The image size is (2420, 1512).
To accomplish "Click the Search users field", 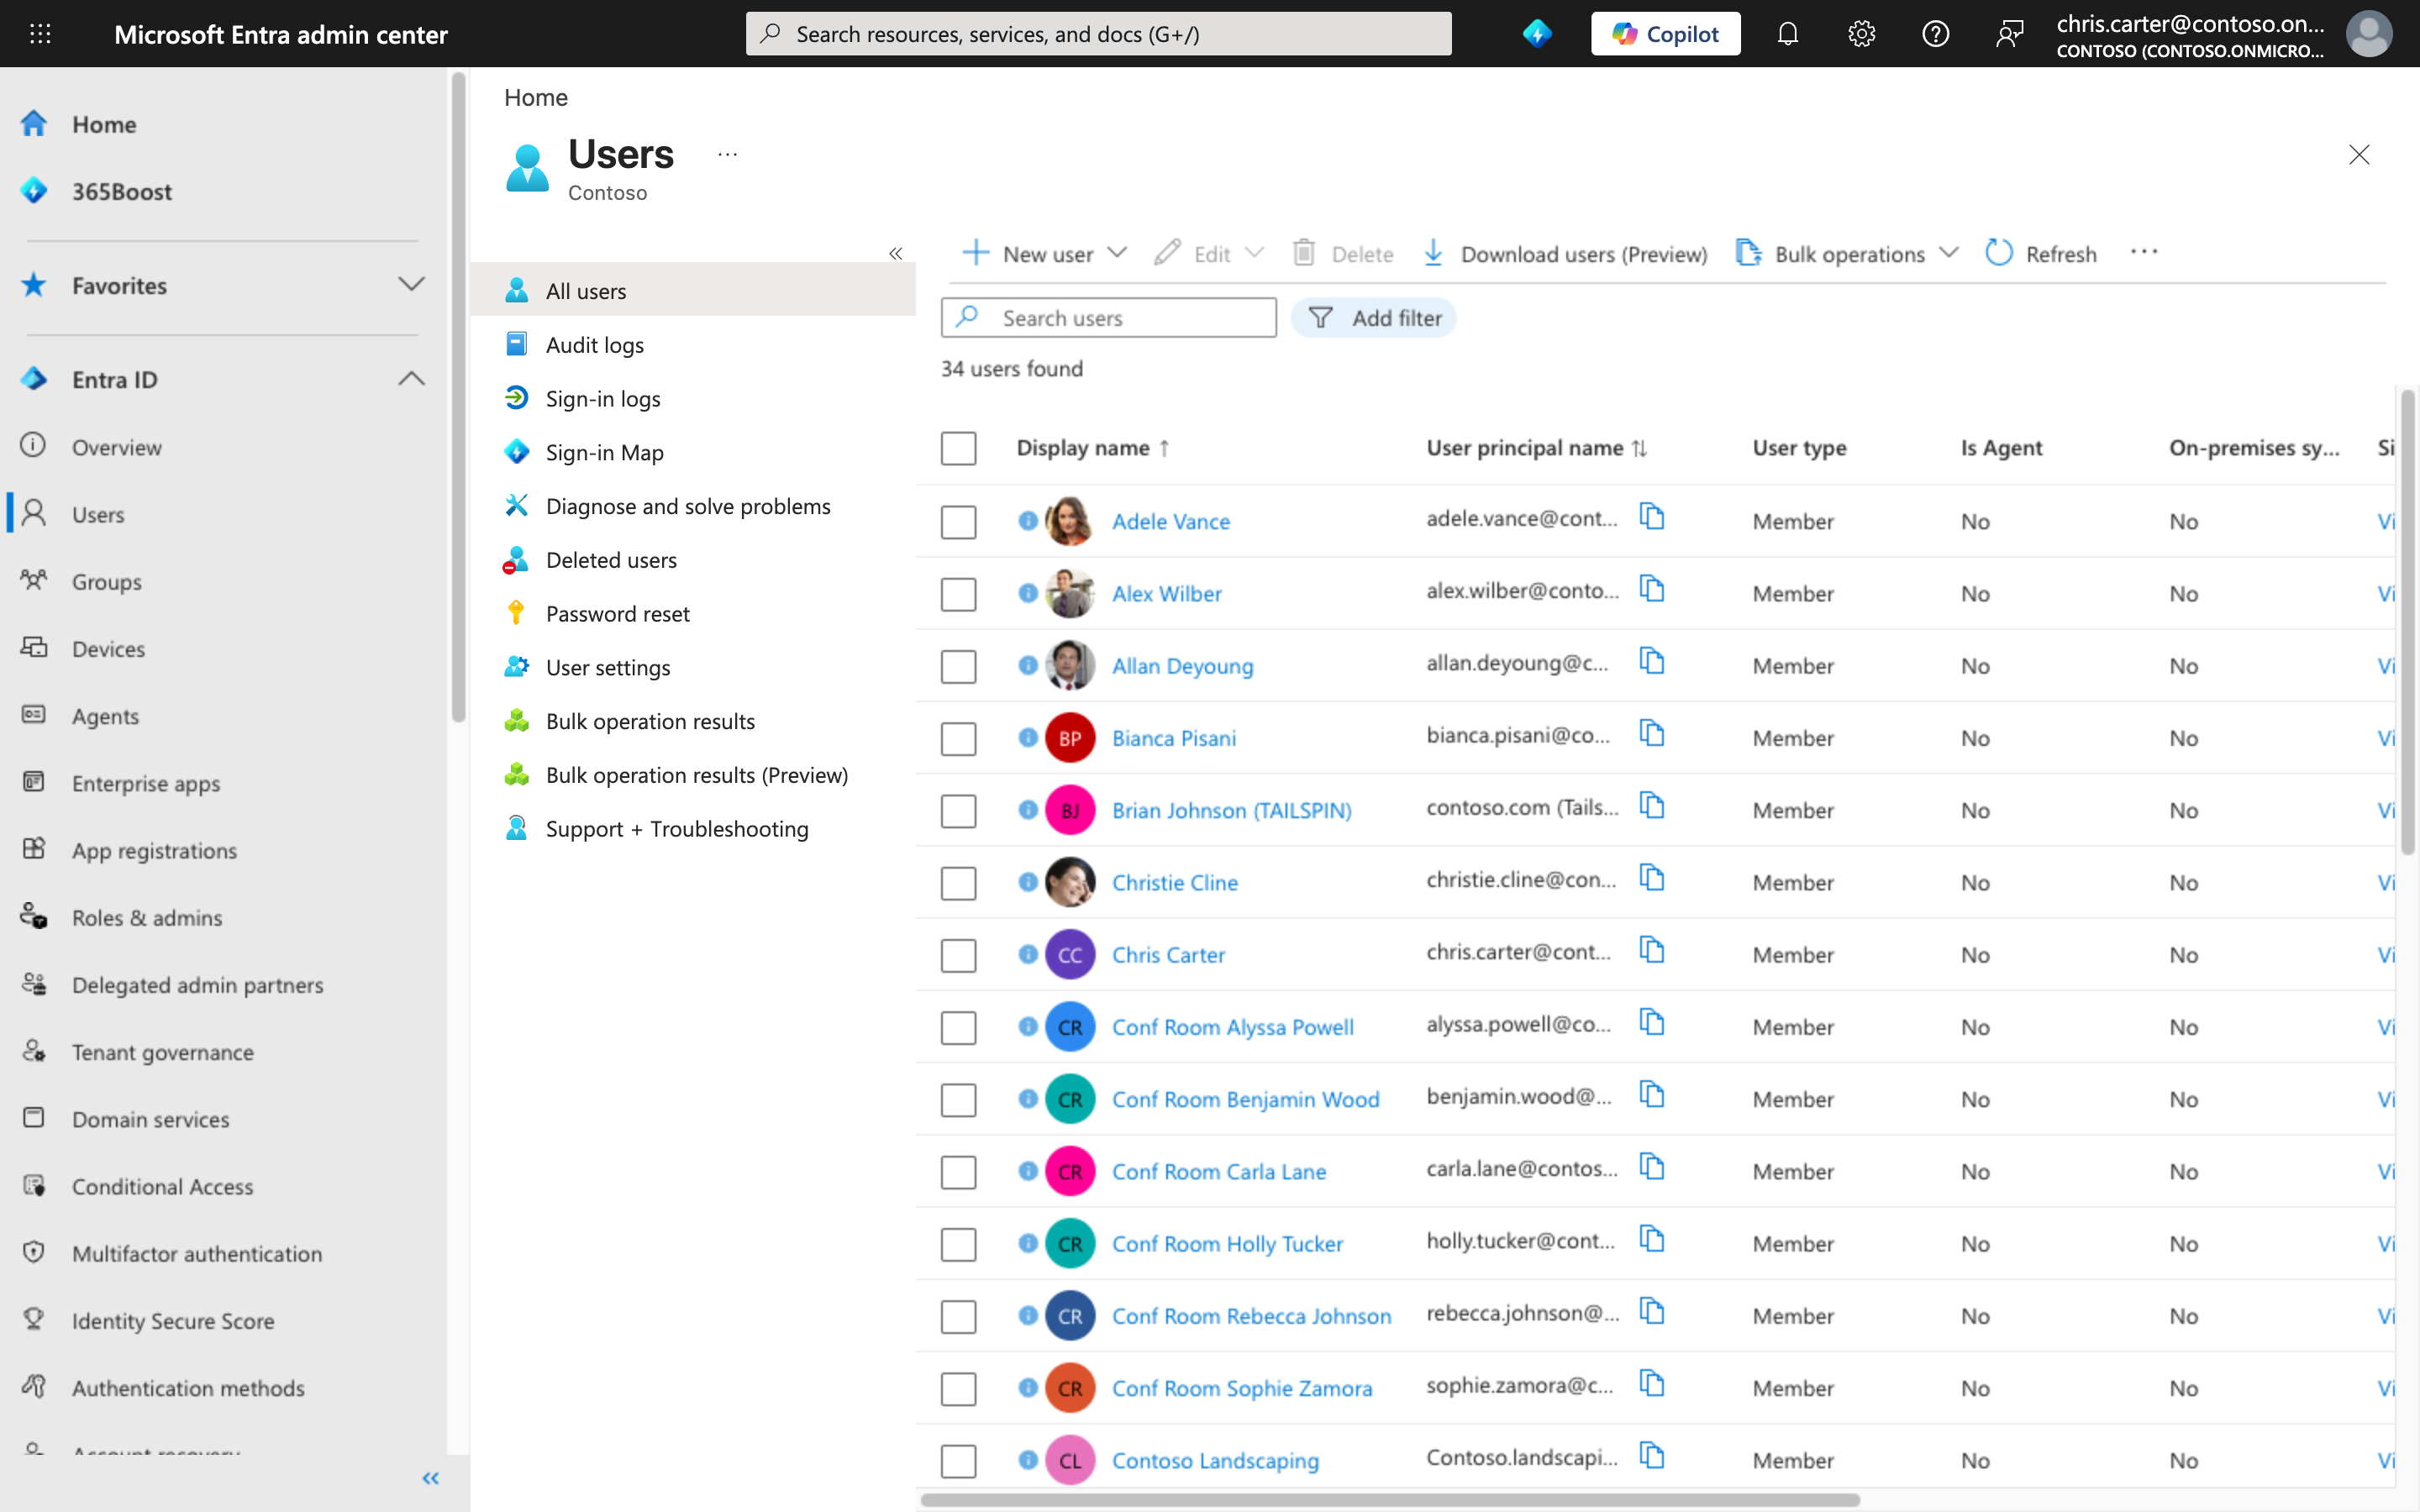I will pos(1108,318).
